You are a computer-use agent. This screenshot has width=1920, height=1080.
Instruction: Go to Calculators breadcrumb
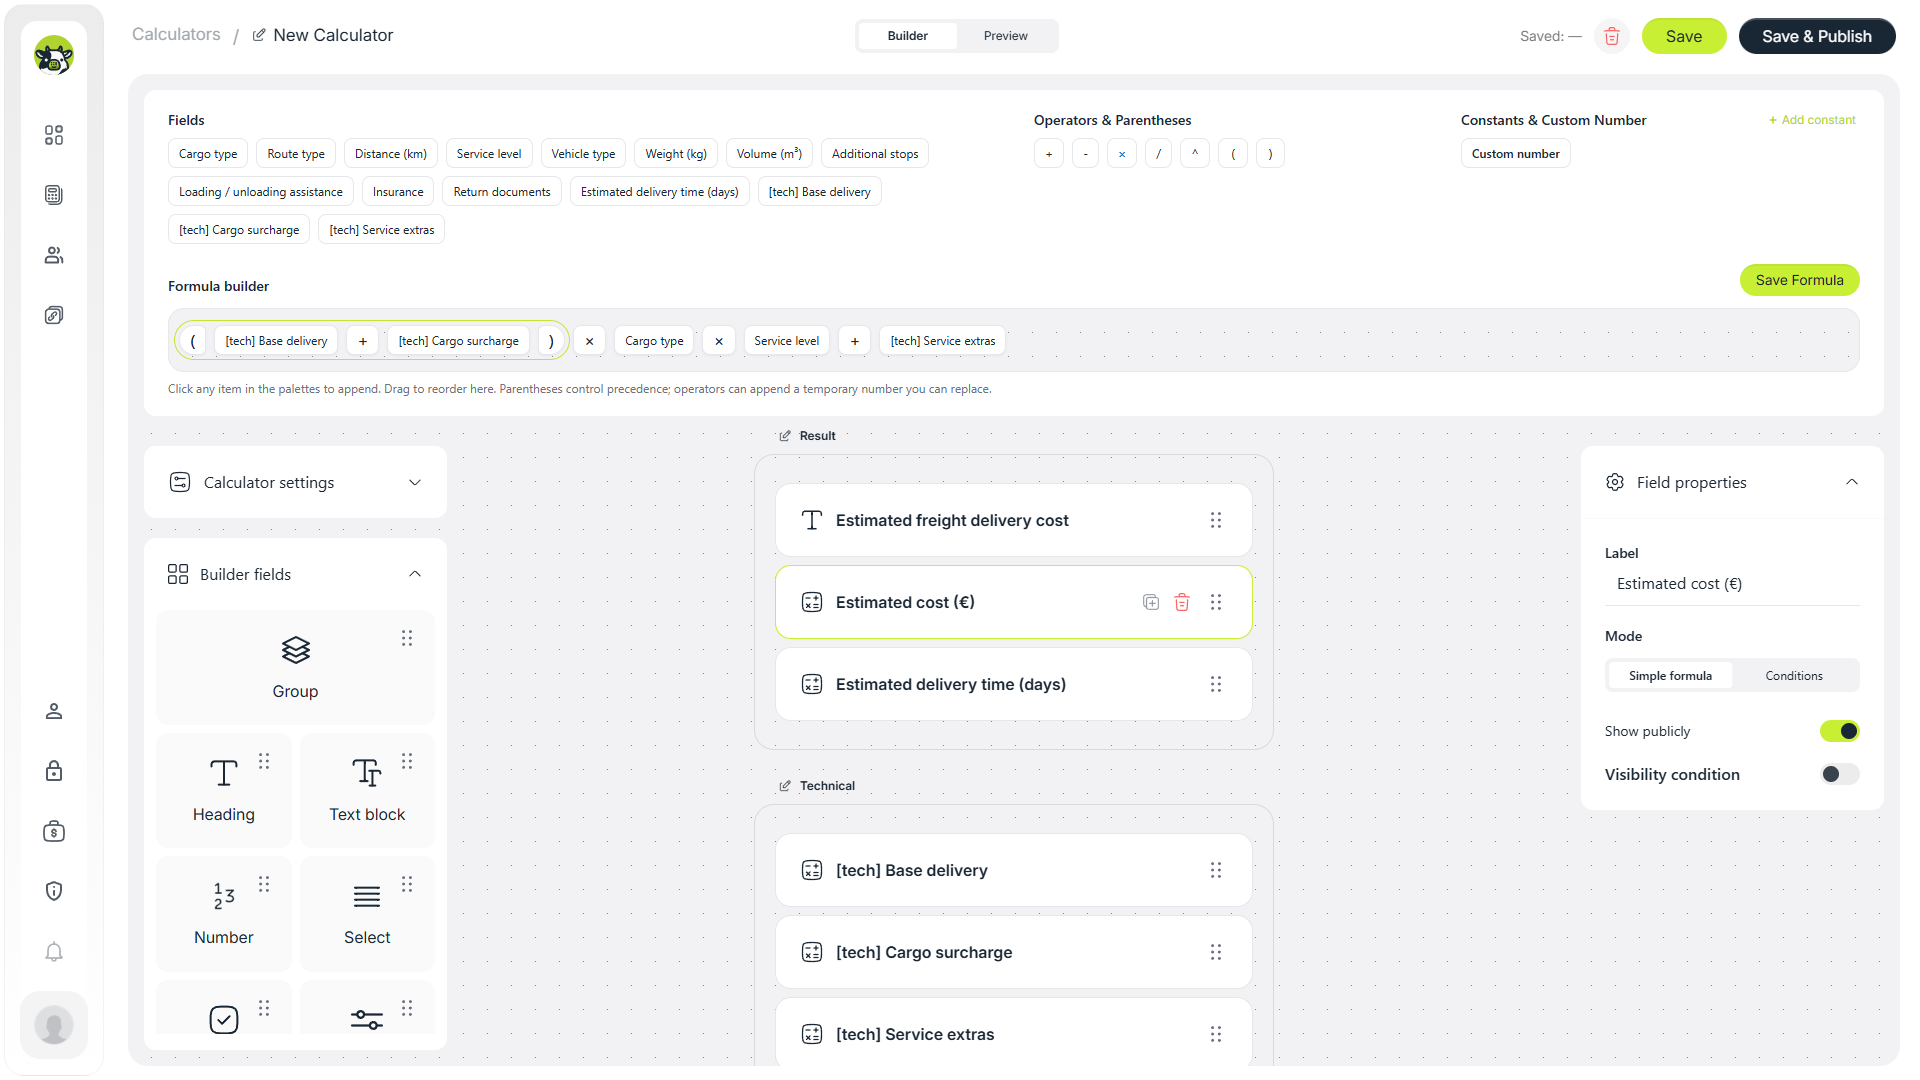click(x=176, y=34)
